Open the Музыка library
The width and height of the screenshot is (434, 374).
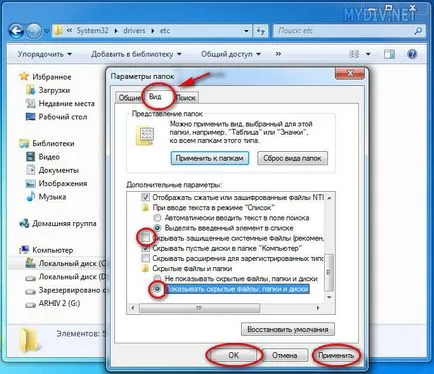tap(46, 197)
